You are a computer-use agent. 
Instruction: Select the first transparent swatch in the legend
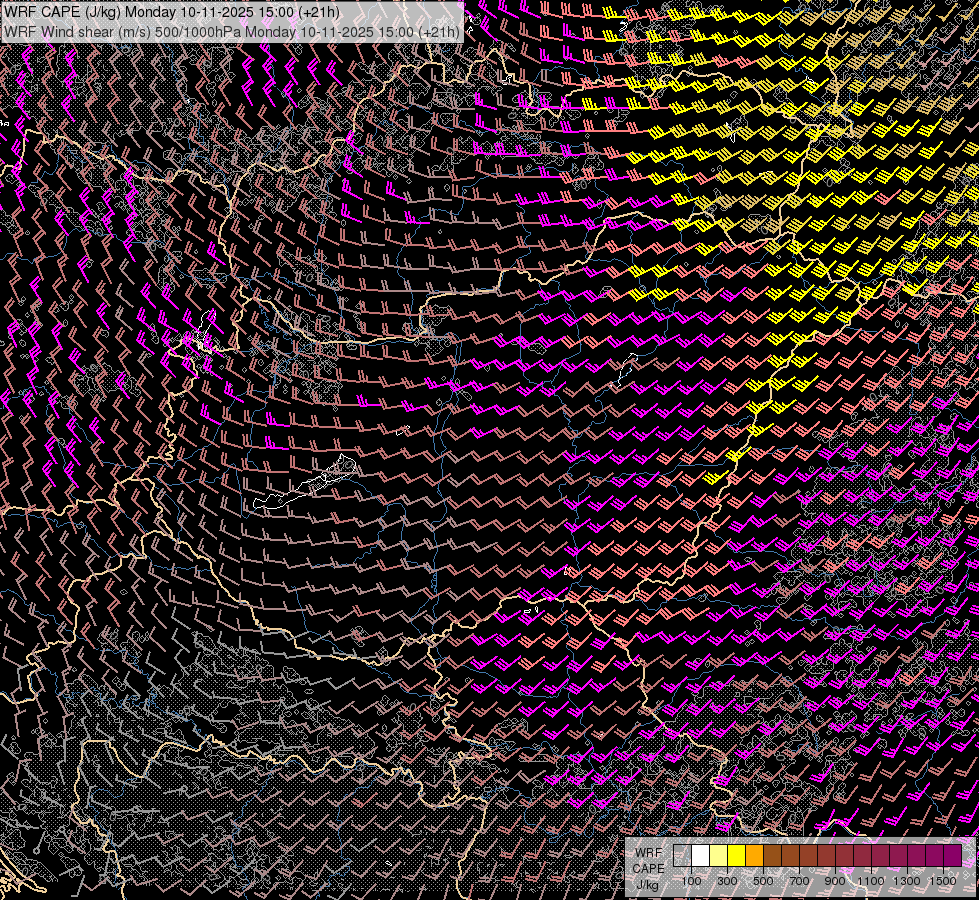tap(682, 856)
